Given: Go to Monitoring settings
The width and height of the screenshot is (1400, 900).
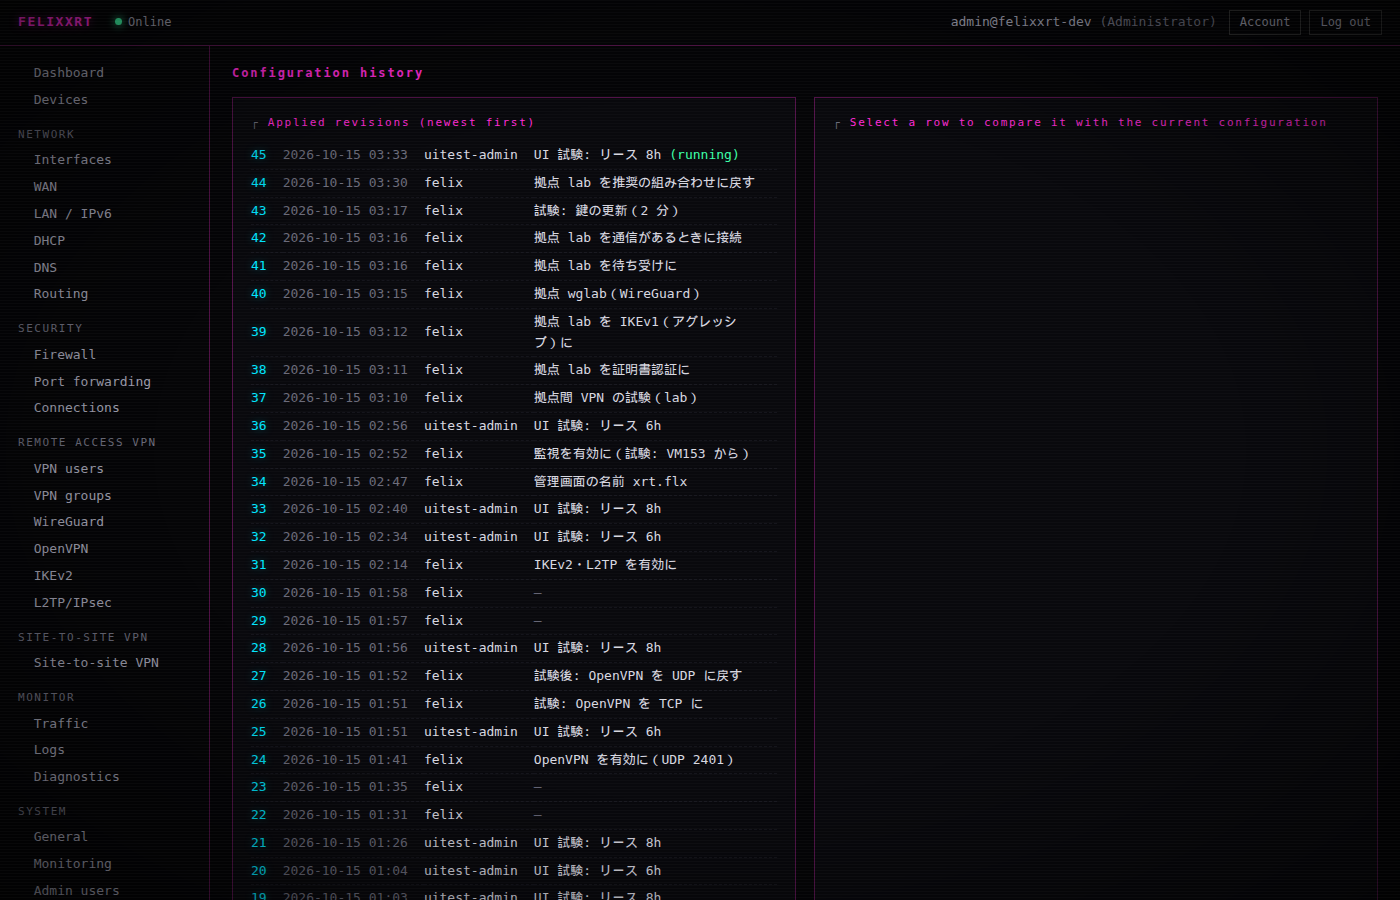Looking at the screenshot, I should click(73, 864).
